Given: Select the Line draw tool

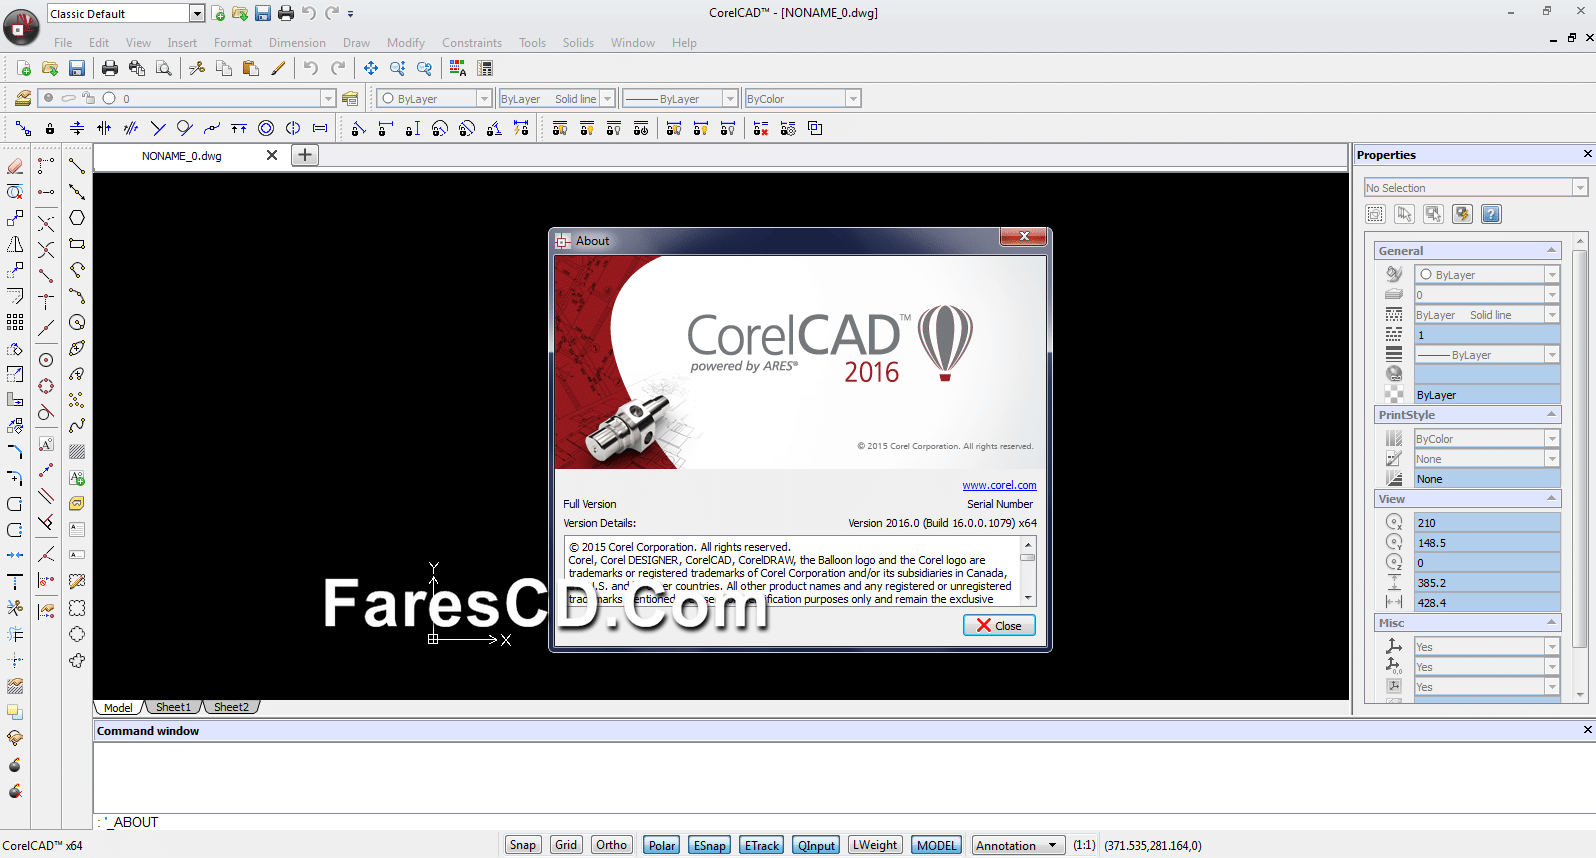Looking at the screenshot, I should [77, 166].
